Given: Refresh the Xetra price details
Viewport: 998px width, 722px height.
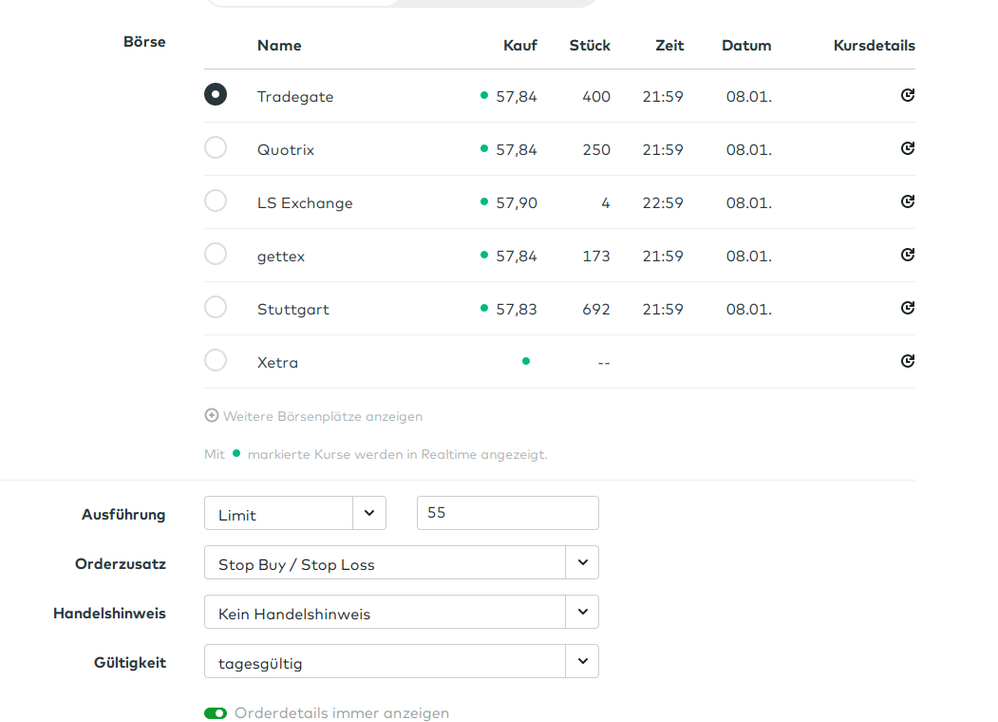Looking at the screenshot, I should point(907,361).
